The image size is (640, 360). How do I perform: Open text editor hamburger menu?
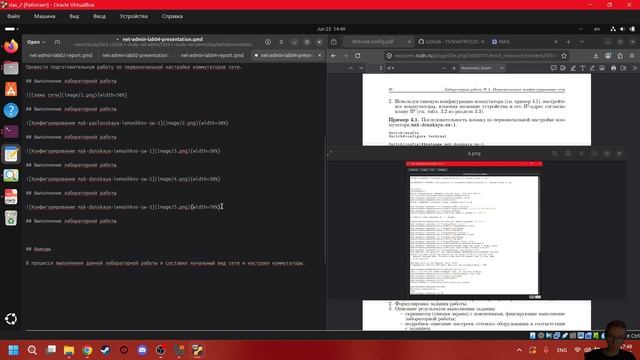tap(281, 42)
